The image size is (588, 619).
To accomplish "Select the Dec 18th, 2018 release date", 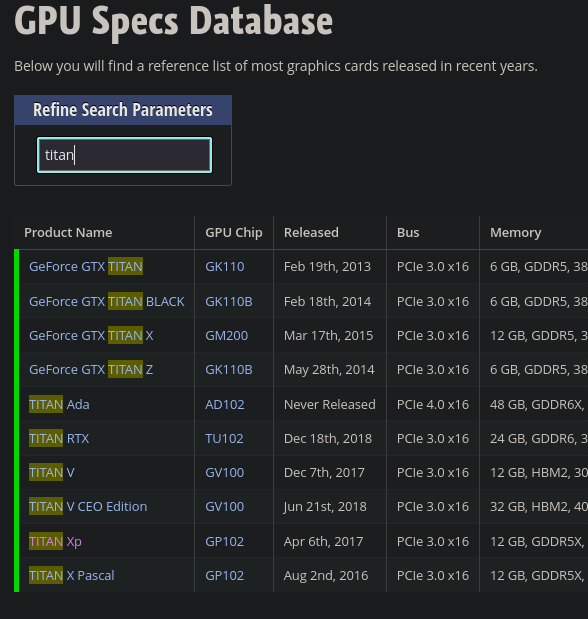I will click(328, 439).
